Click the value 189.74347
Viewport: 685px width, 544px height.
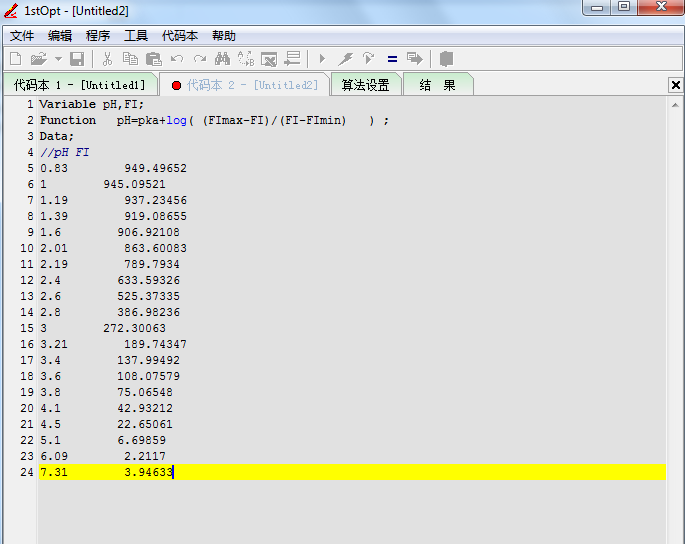point(156,344)
